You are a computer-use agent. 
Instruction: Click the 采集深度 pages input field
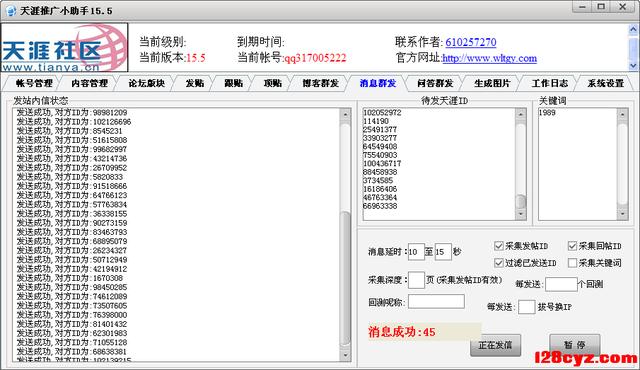(x=416, y=280)
